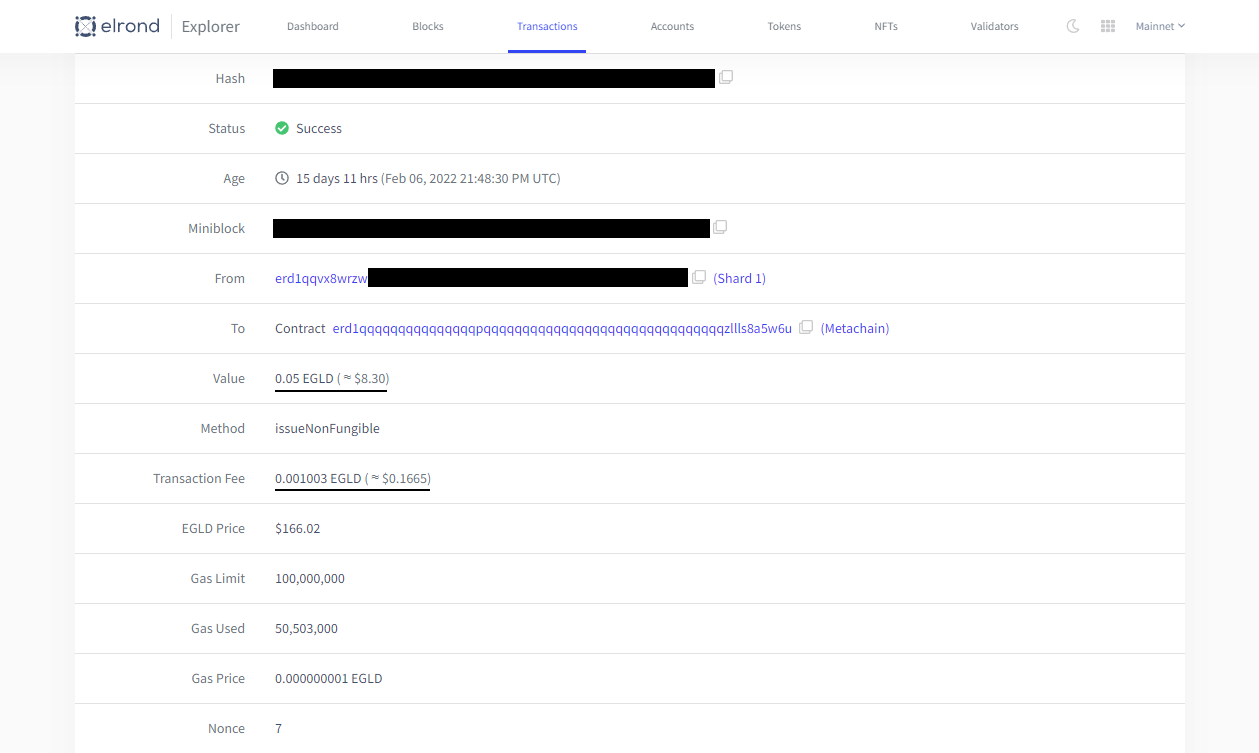Navigate to the NFTs tab
This screenshot has height=753, width=1259.
[886, 26]
